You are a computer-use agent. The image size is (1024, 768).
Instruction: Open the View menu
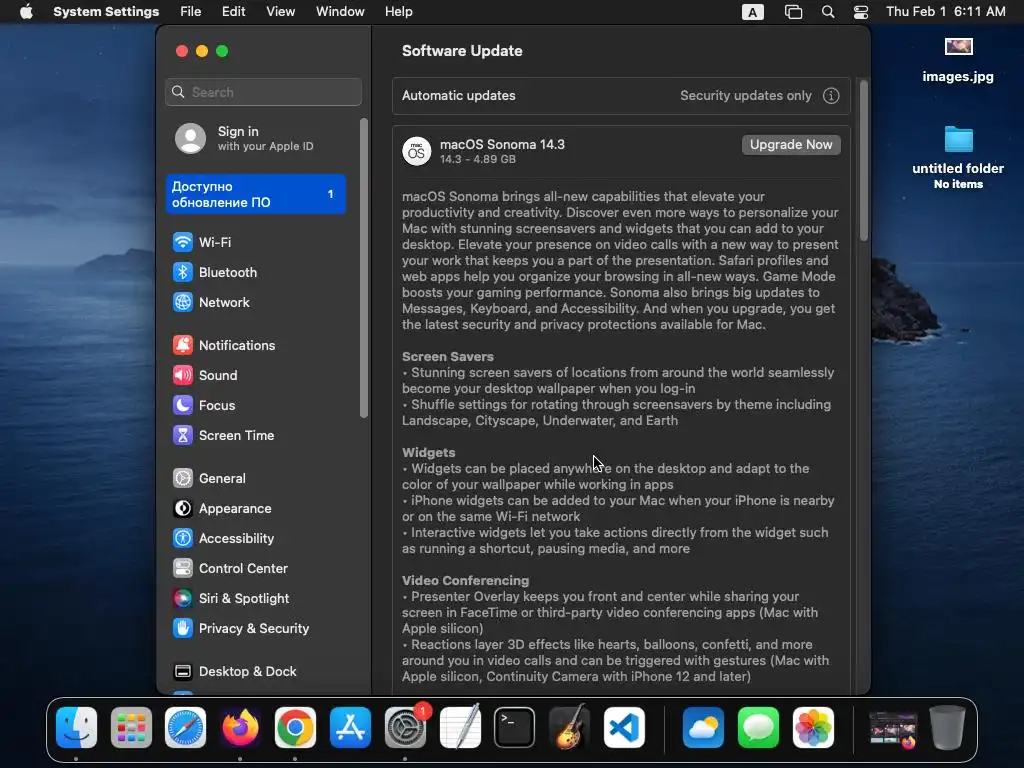pyautogui.click(x=280, y=12)
